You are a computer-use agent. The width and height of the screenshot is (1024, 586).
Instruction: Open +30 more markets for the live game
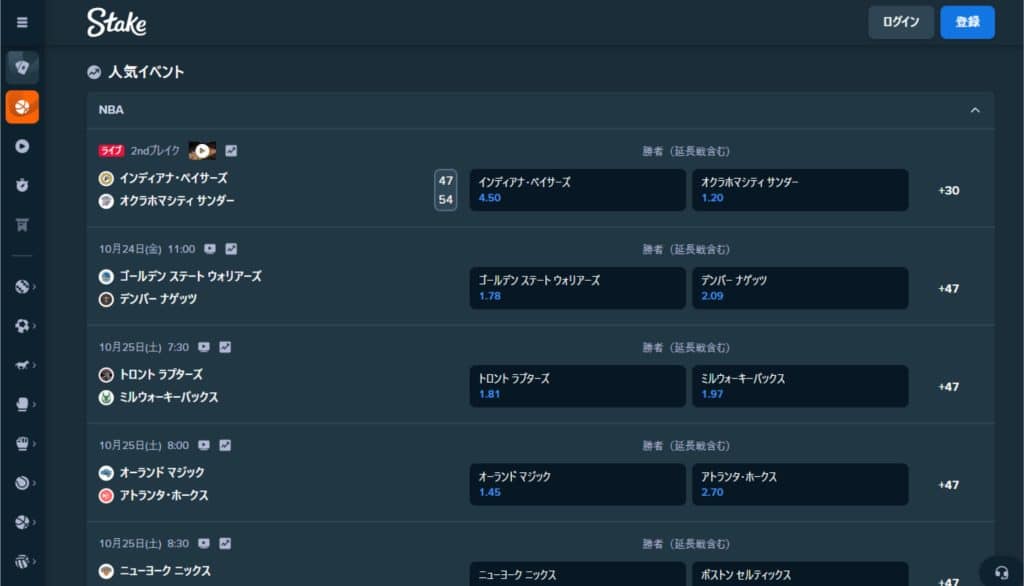point(948,190)
